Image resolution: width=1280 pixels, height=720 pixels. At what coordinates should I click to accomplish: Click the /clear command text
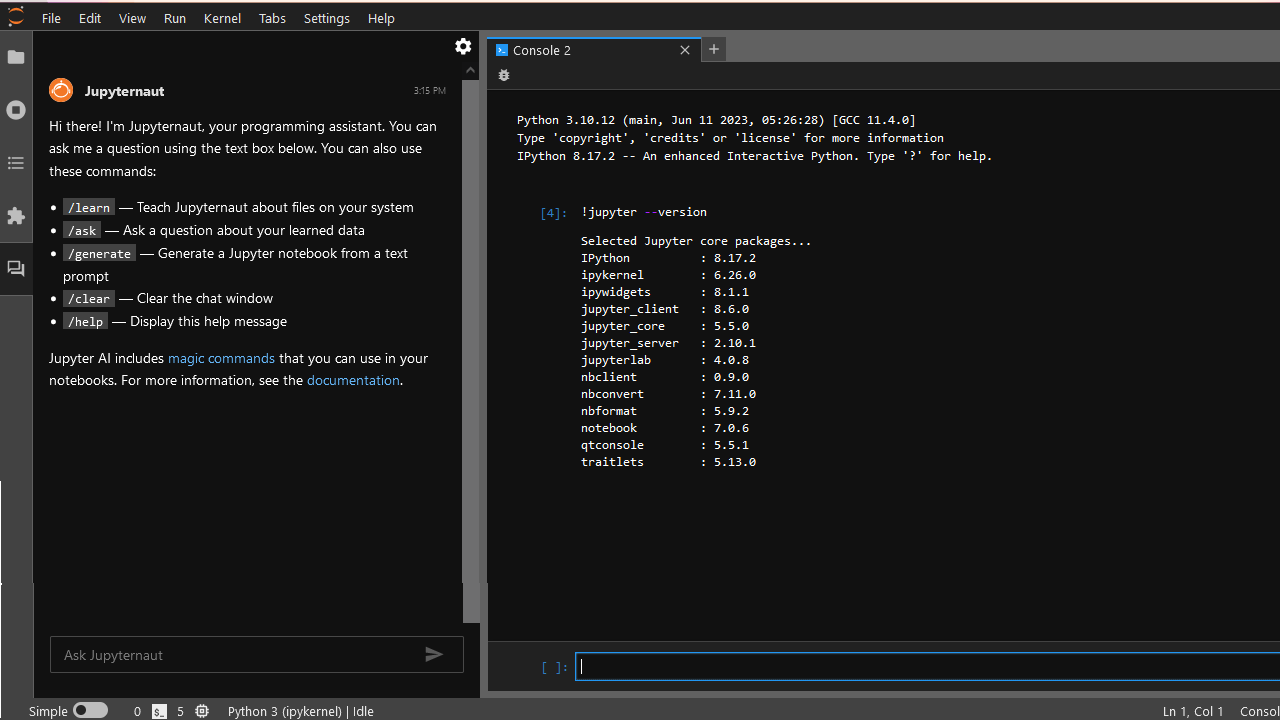pos(89,298)
